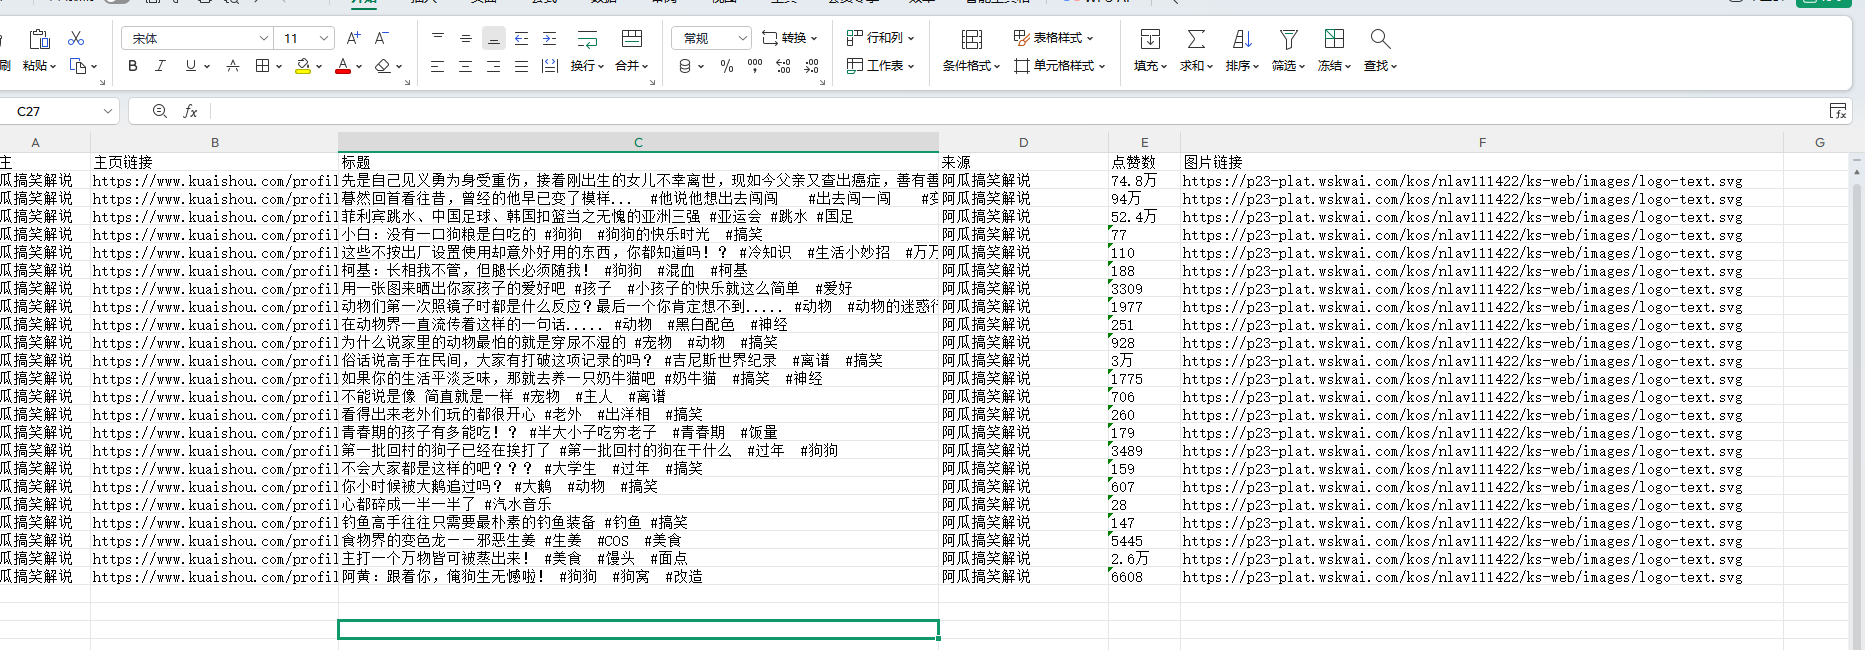The width and height of the screenshot is (1865, 650).
Task: Toggle Italic formatting
Action: click(x=160, y=66)
